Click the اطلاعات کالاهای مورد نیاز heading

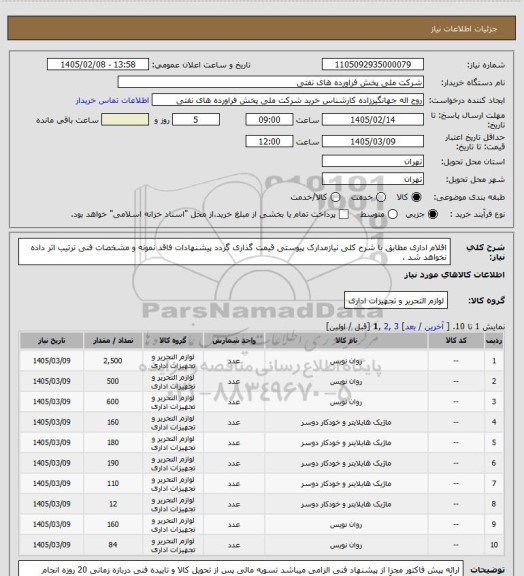(454, 275)
